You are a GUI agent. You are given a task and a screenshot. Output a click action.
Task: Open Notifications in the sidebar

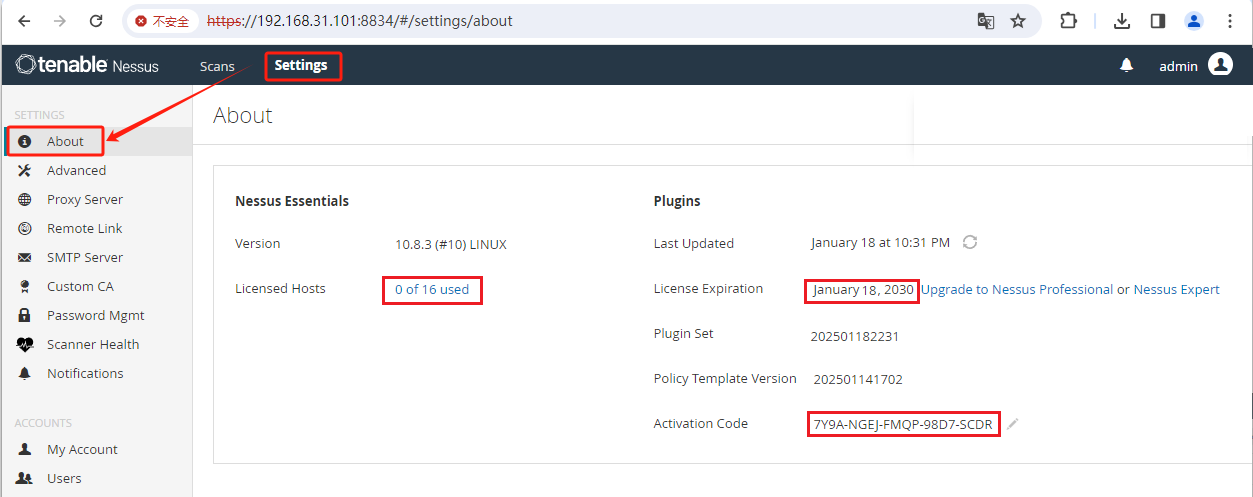[x=96, y=373]
